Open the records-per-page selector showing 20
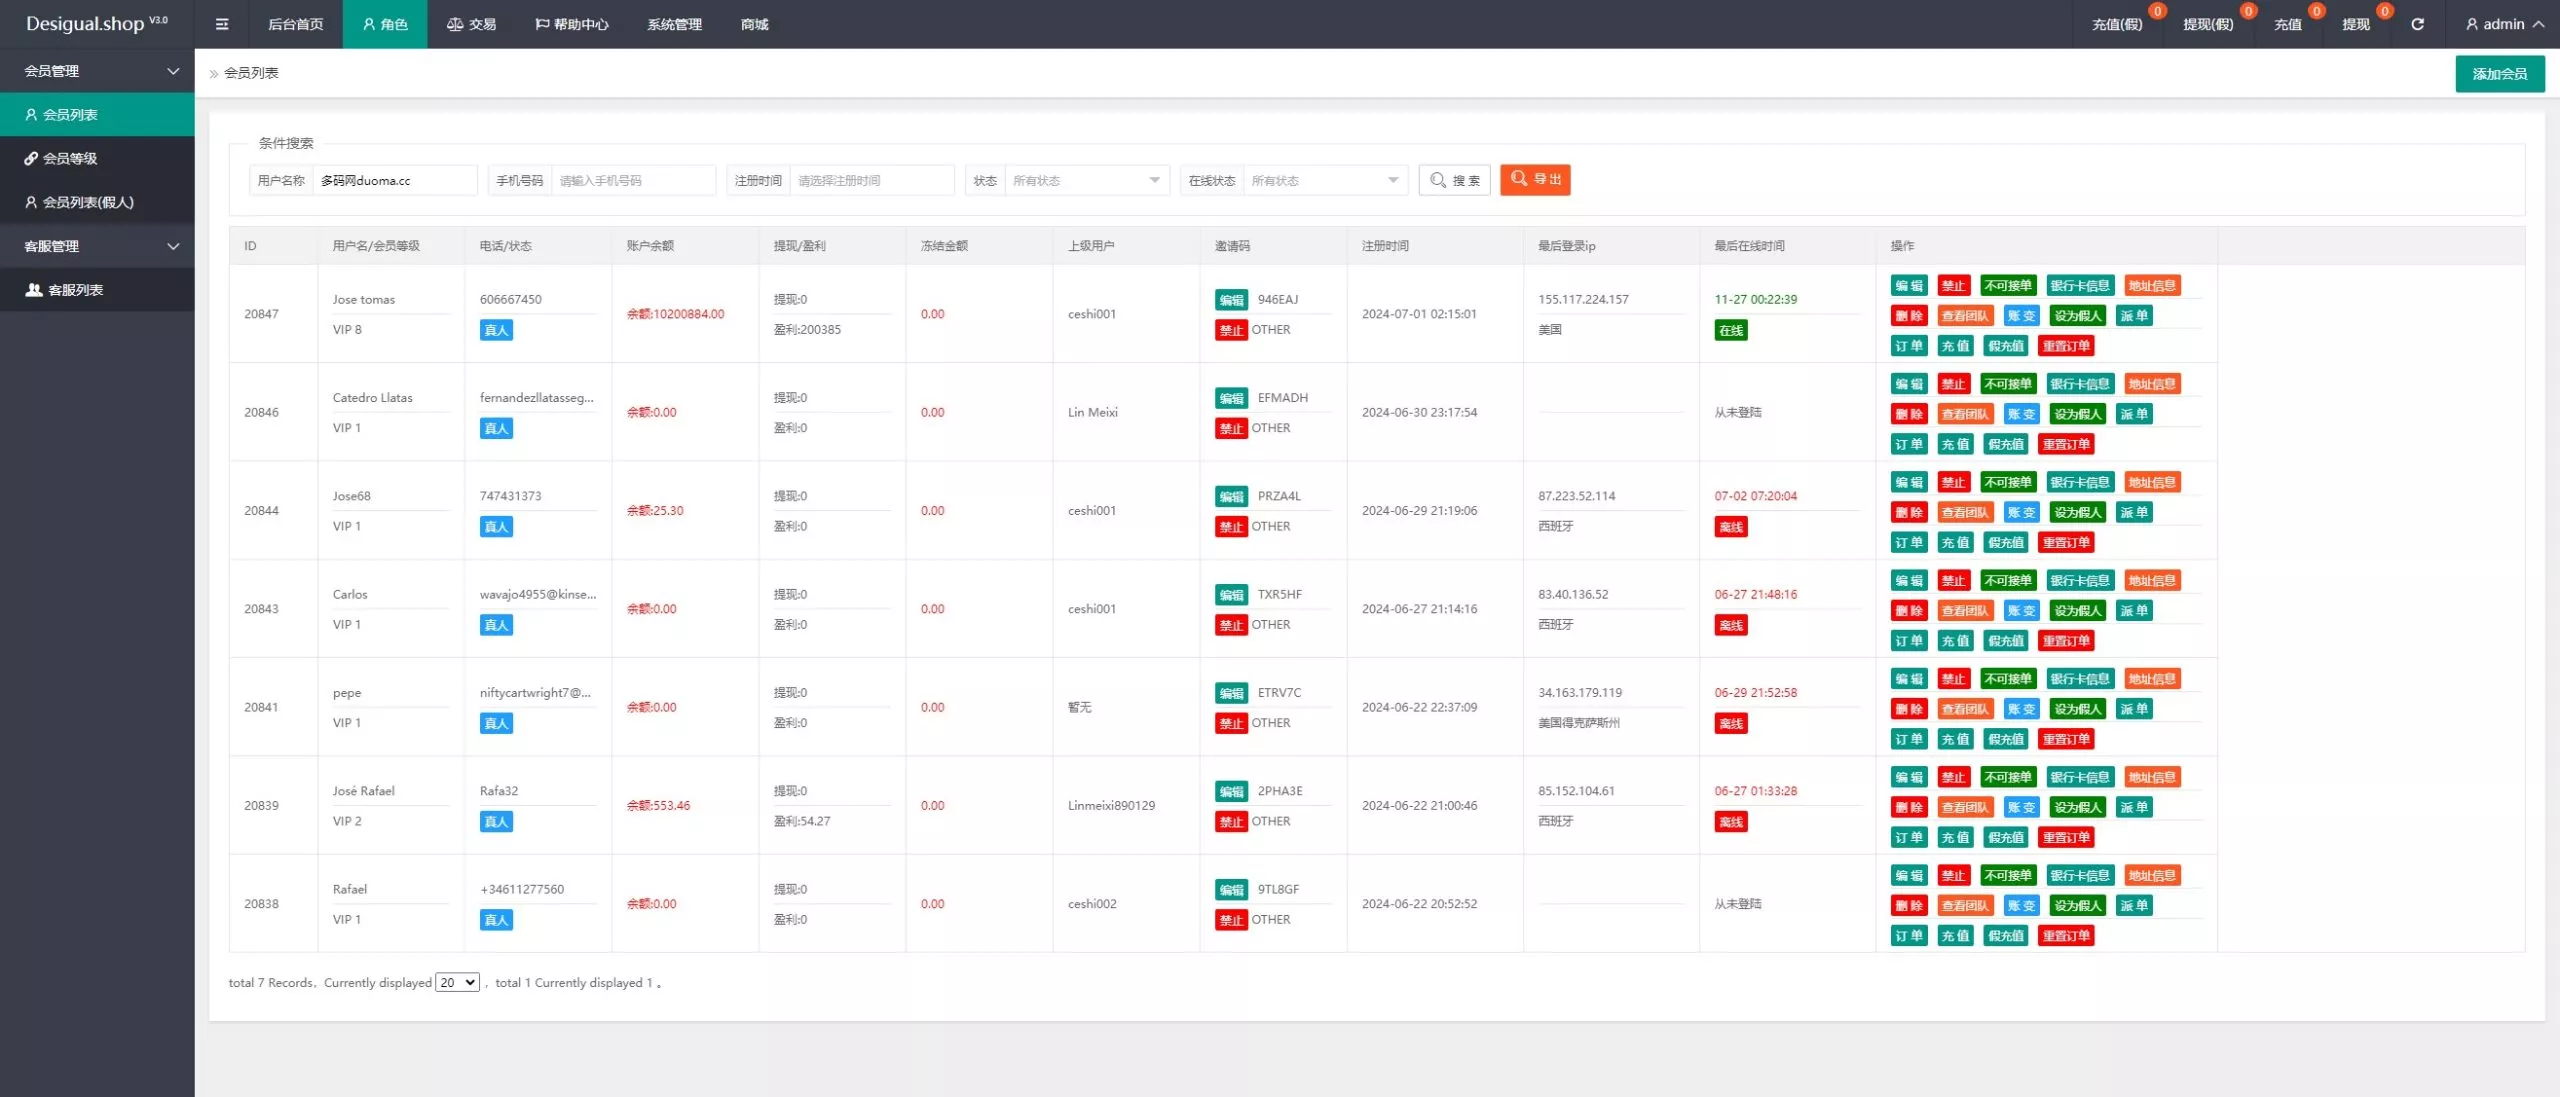This screenshot has width=2560, height=1097. tap(457, 982)
